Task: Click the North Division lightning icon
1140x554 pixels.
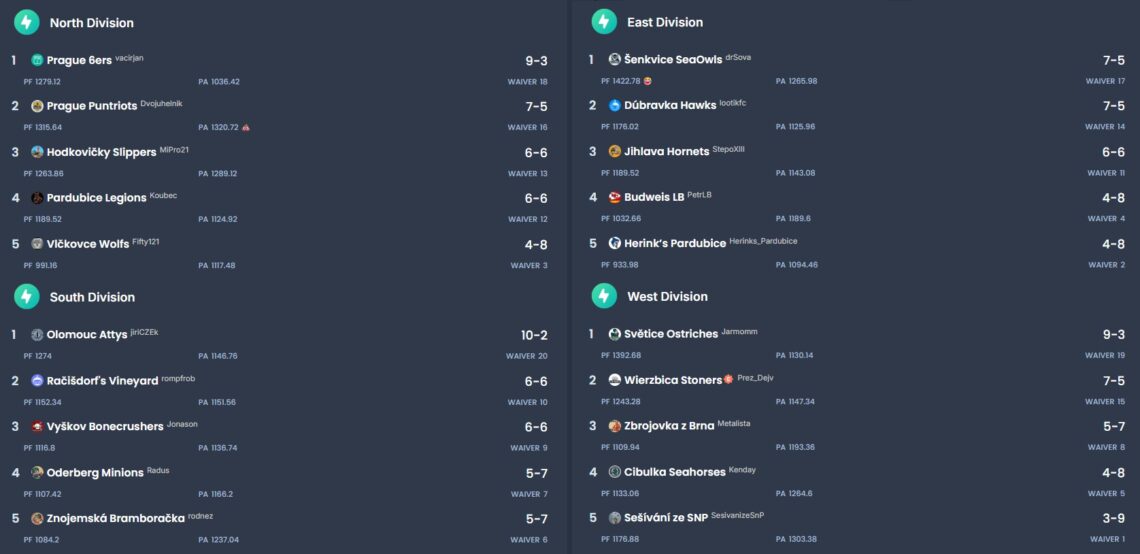Action: (x=27, y=22)
